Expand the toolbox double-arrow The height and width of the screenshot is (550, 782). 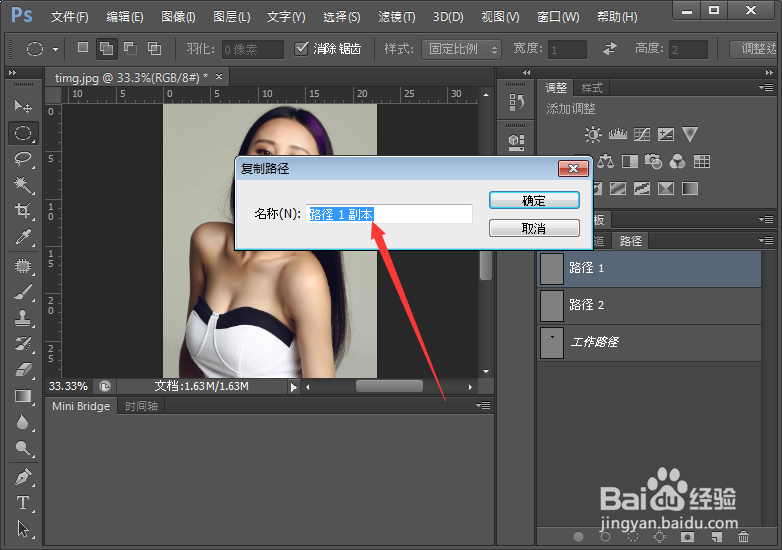[x=12, y=72]
